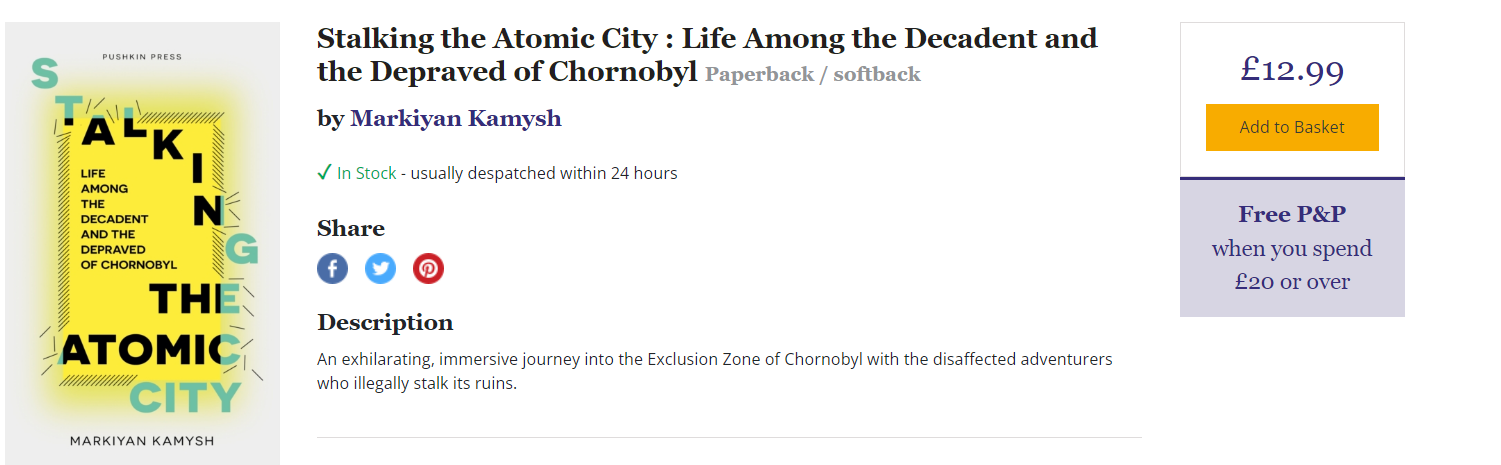Image resolution: width=1501 pixels, height=465 pixels.
Task: Share this book on Twitter
Action: (x=380, y=269)
